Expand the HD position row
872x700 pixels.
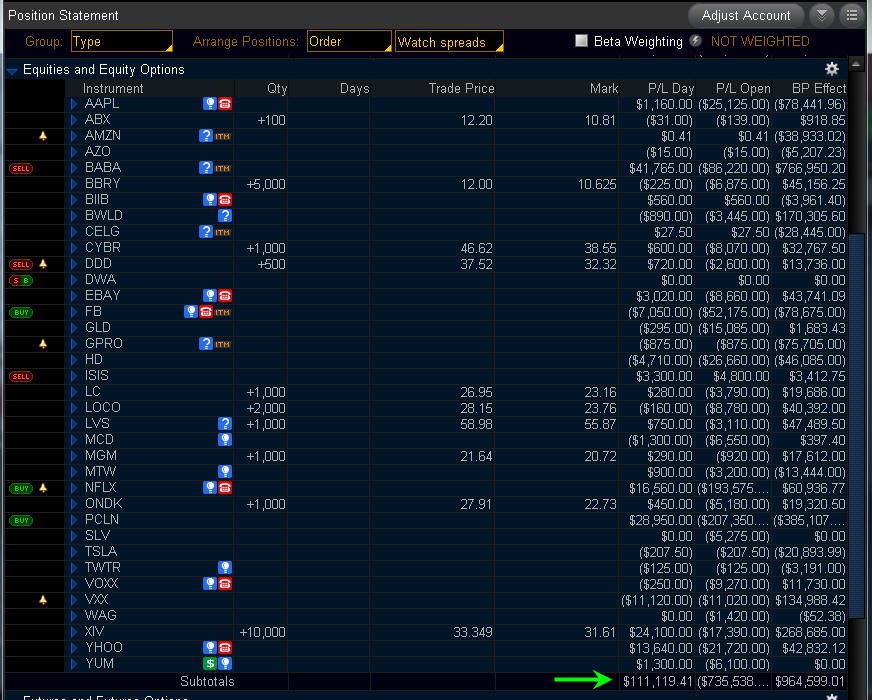pyautogui.click(x=74, y=360)
